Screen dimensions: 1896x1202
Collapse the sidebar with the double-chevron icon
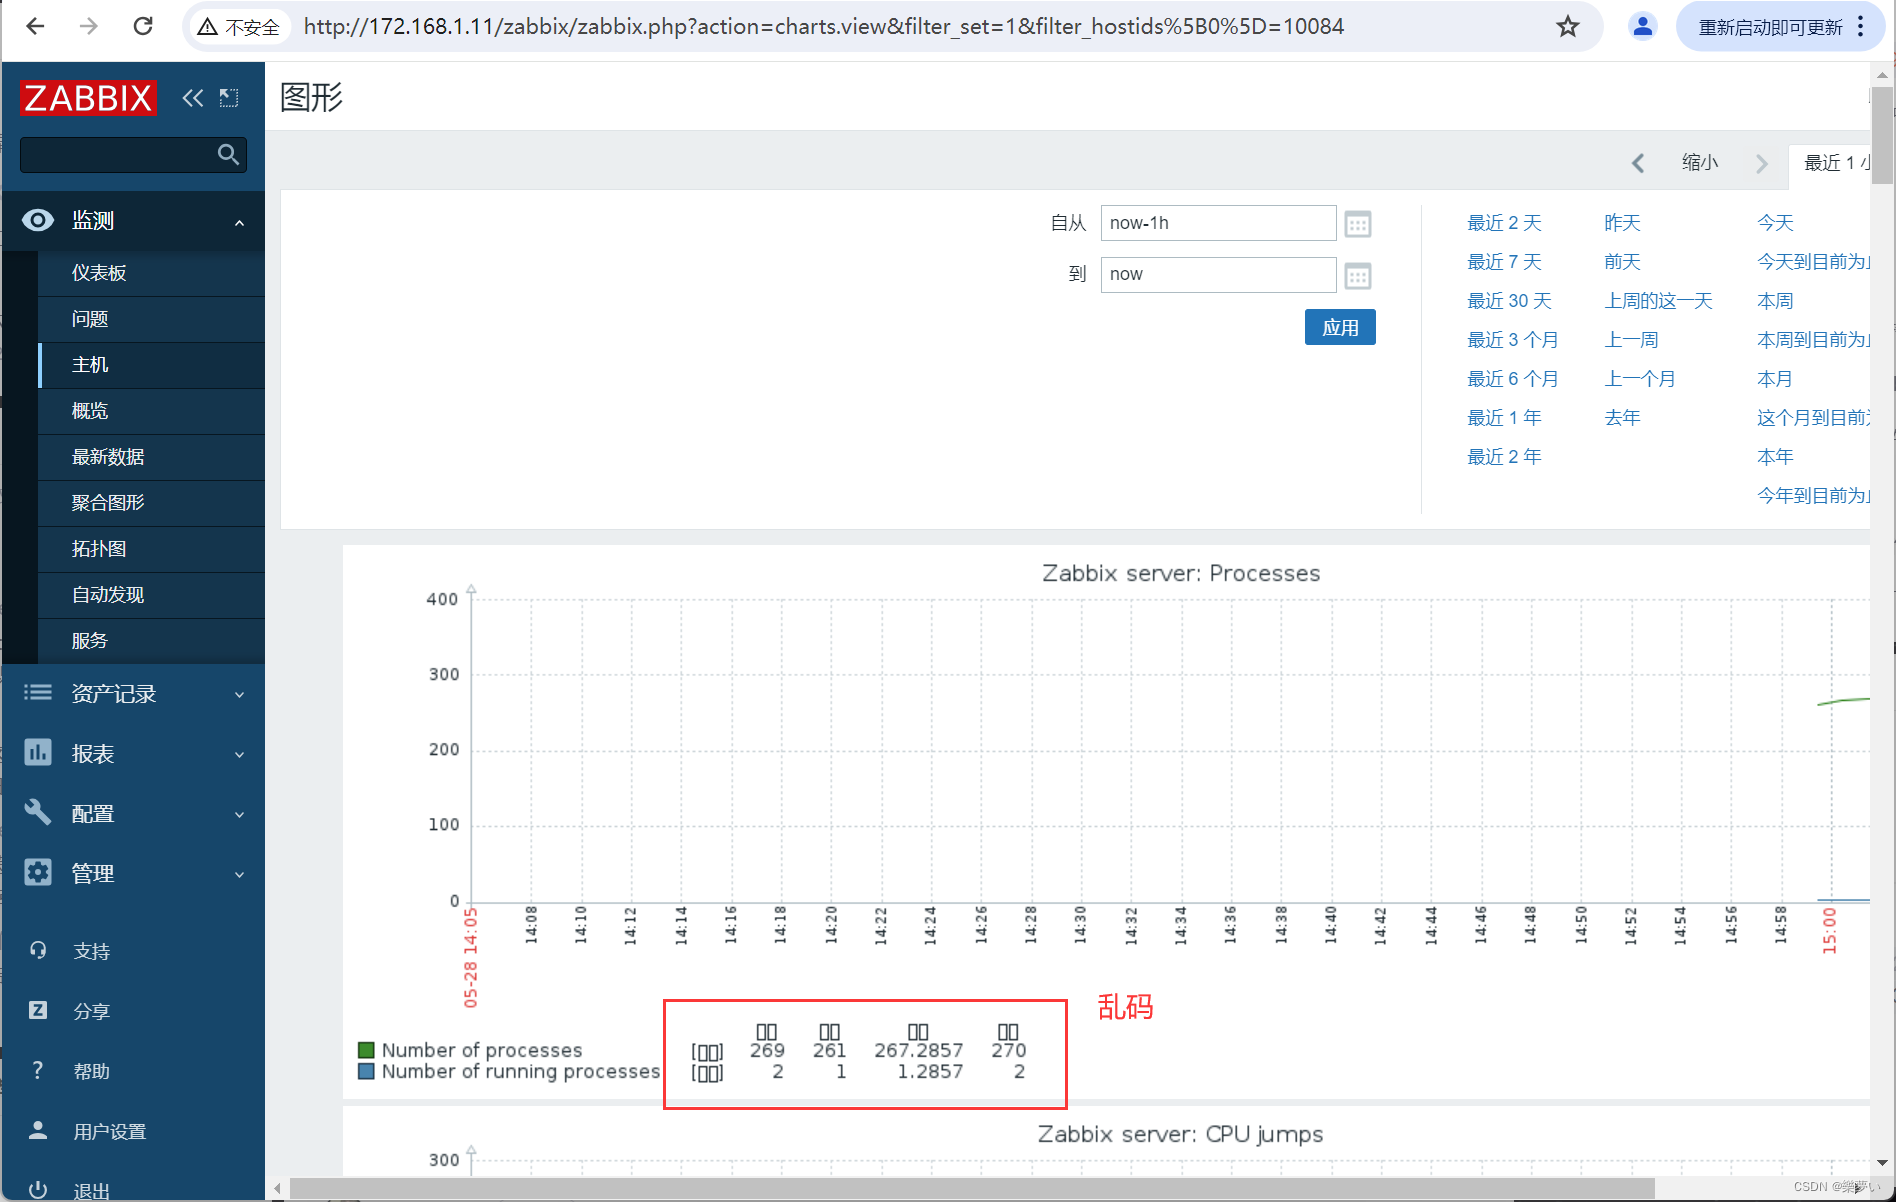point(192,97)
